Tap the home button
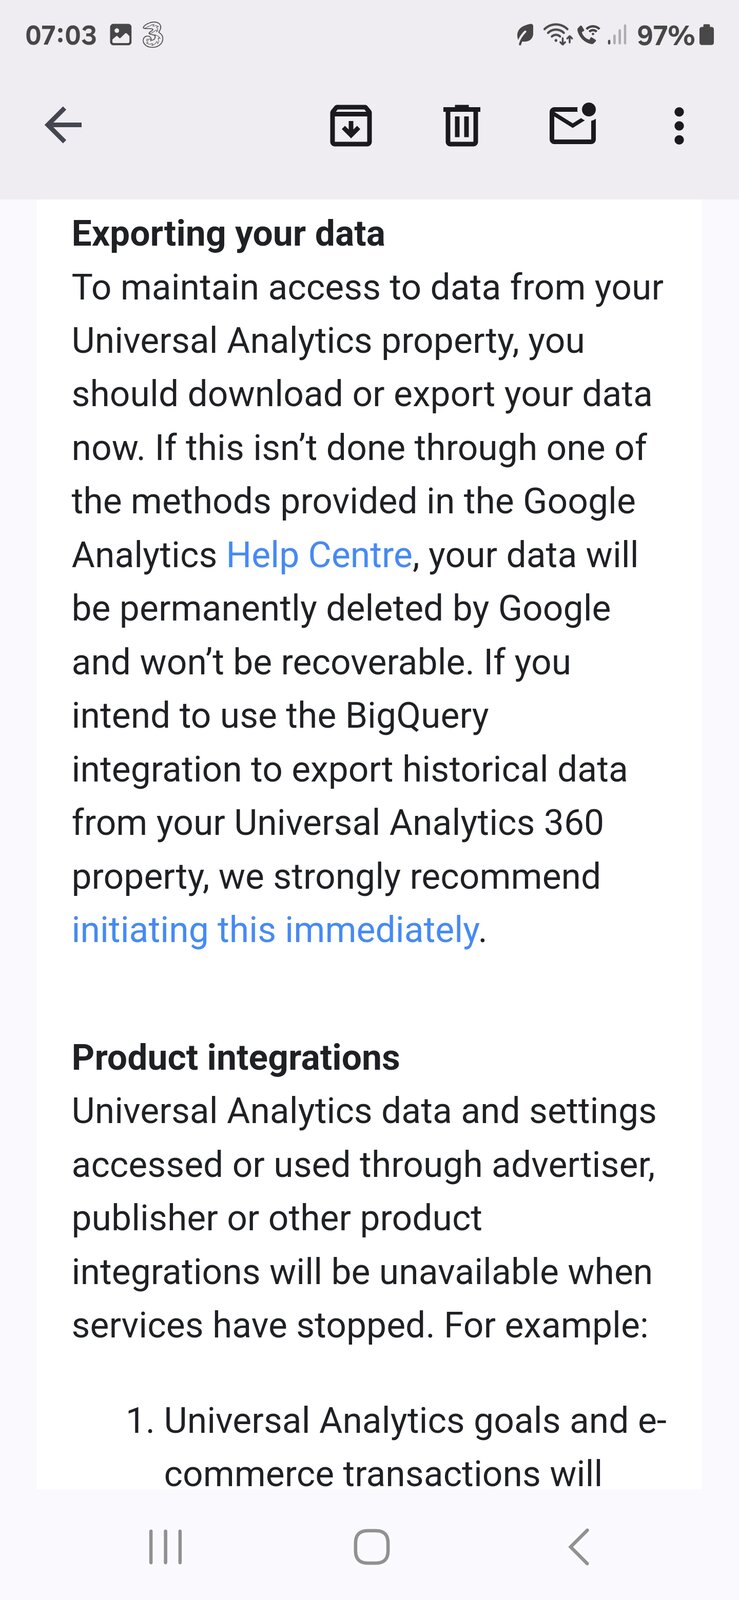 point(369,1545)
